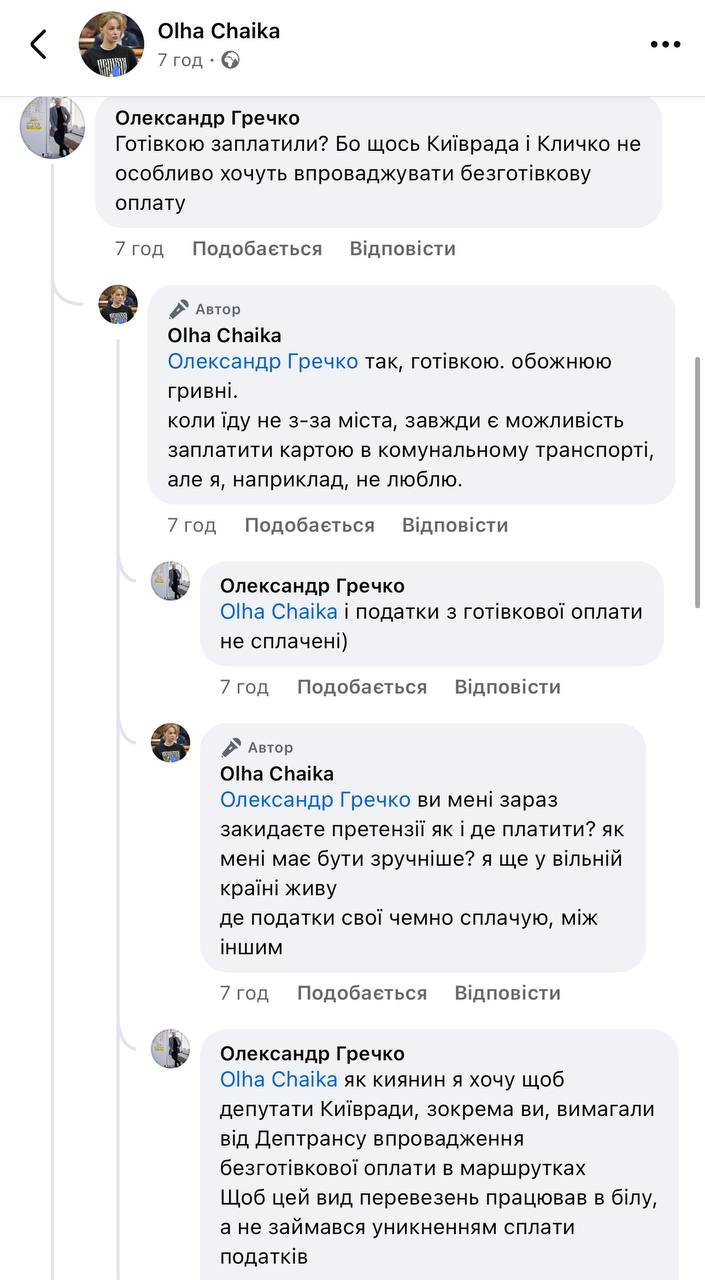Tap Олександр Гречко's avatar on first comment
The width and height of the screenshot is (705, 1280).
coord(52,127)
